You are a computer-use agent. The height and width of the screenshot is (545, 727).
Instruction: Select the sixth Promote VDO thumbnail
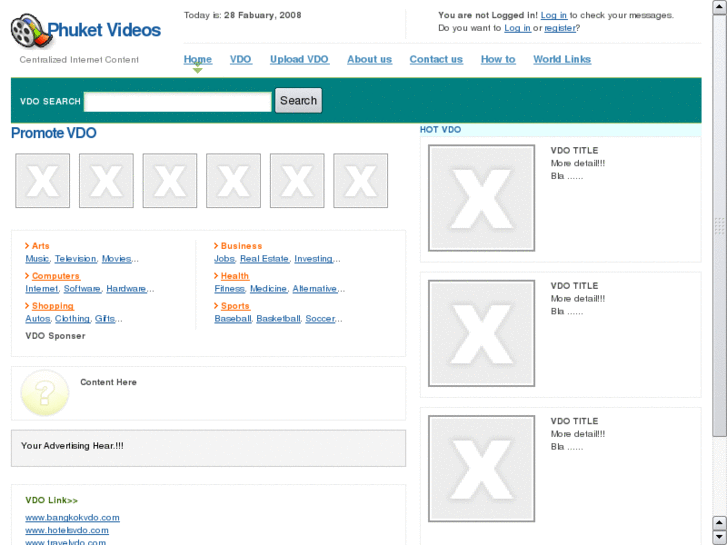pos(361,181)
